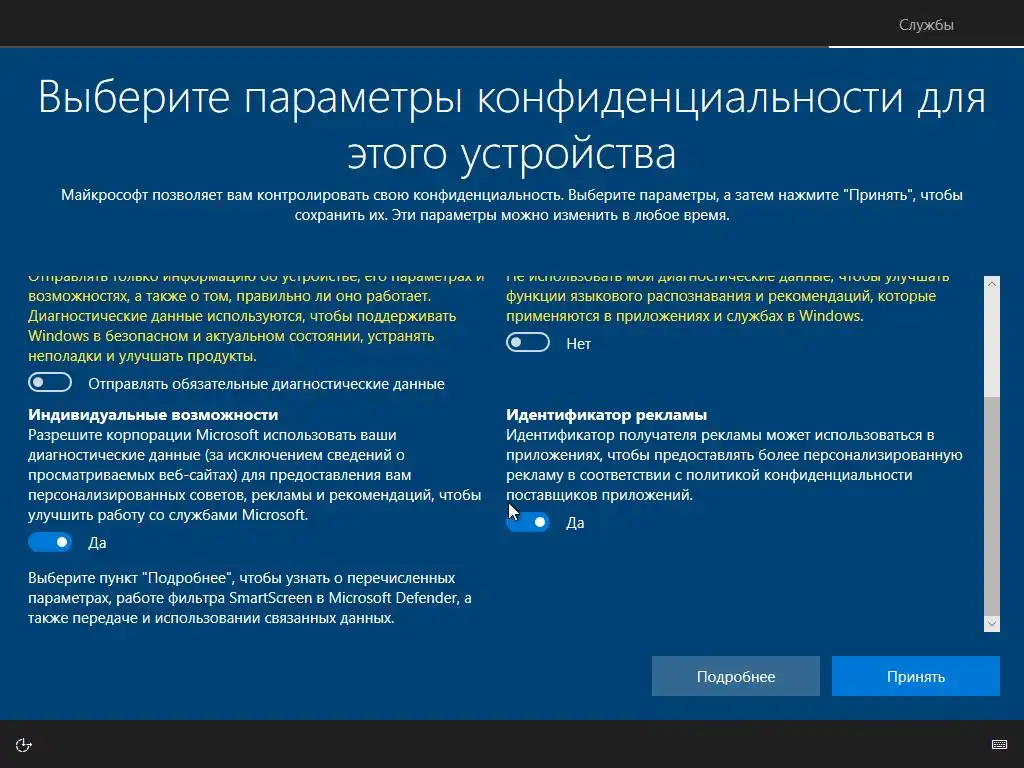Turn off the 'Идентификатор рекламы' toggle
The image size is (1024, 768).
pyautogui.click(x=528, y=522)
